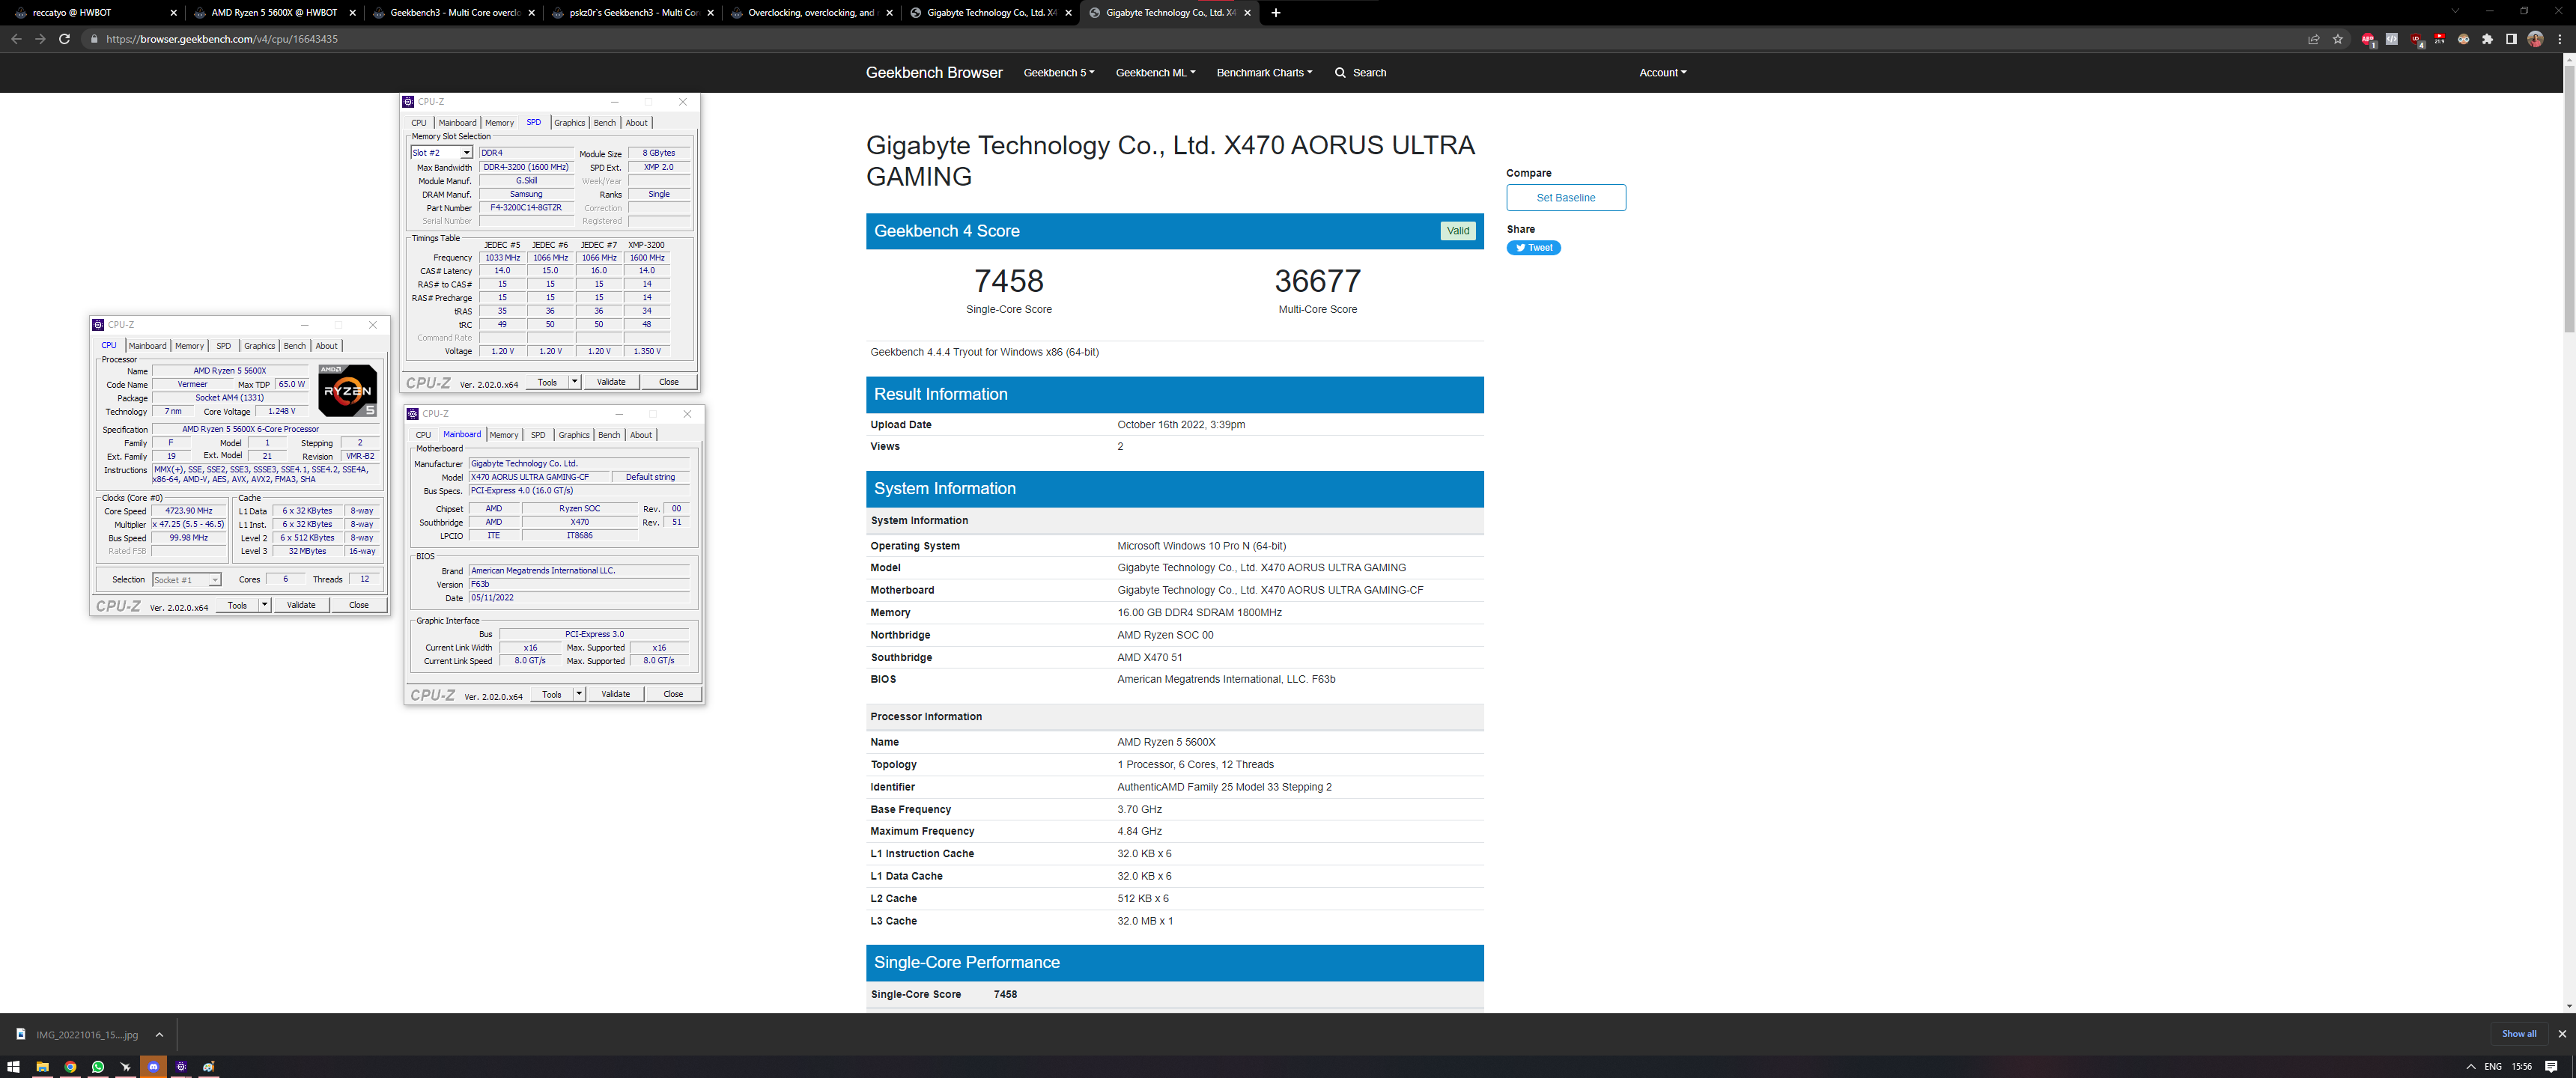Click the ENG language indicator
This screenshot has height=1078, width=2576.
(2493, 1067)
